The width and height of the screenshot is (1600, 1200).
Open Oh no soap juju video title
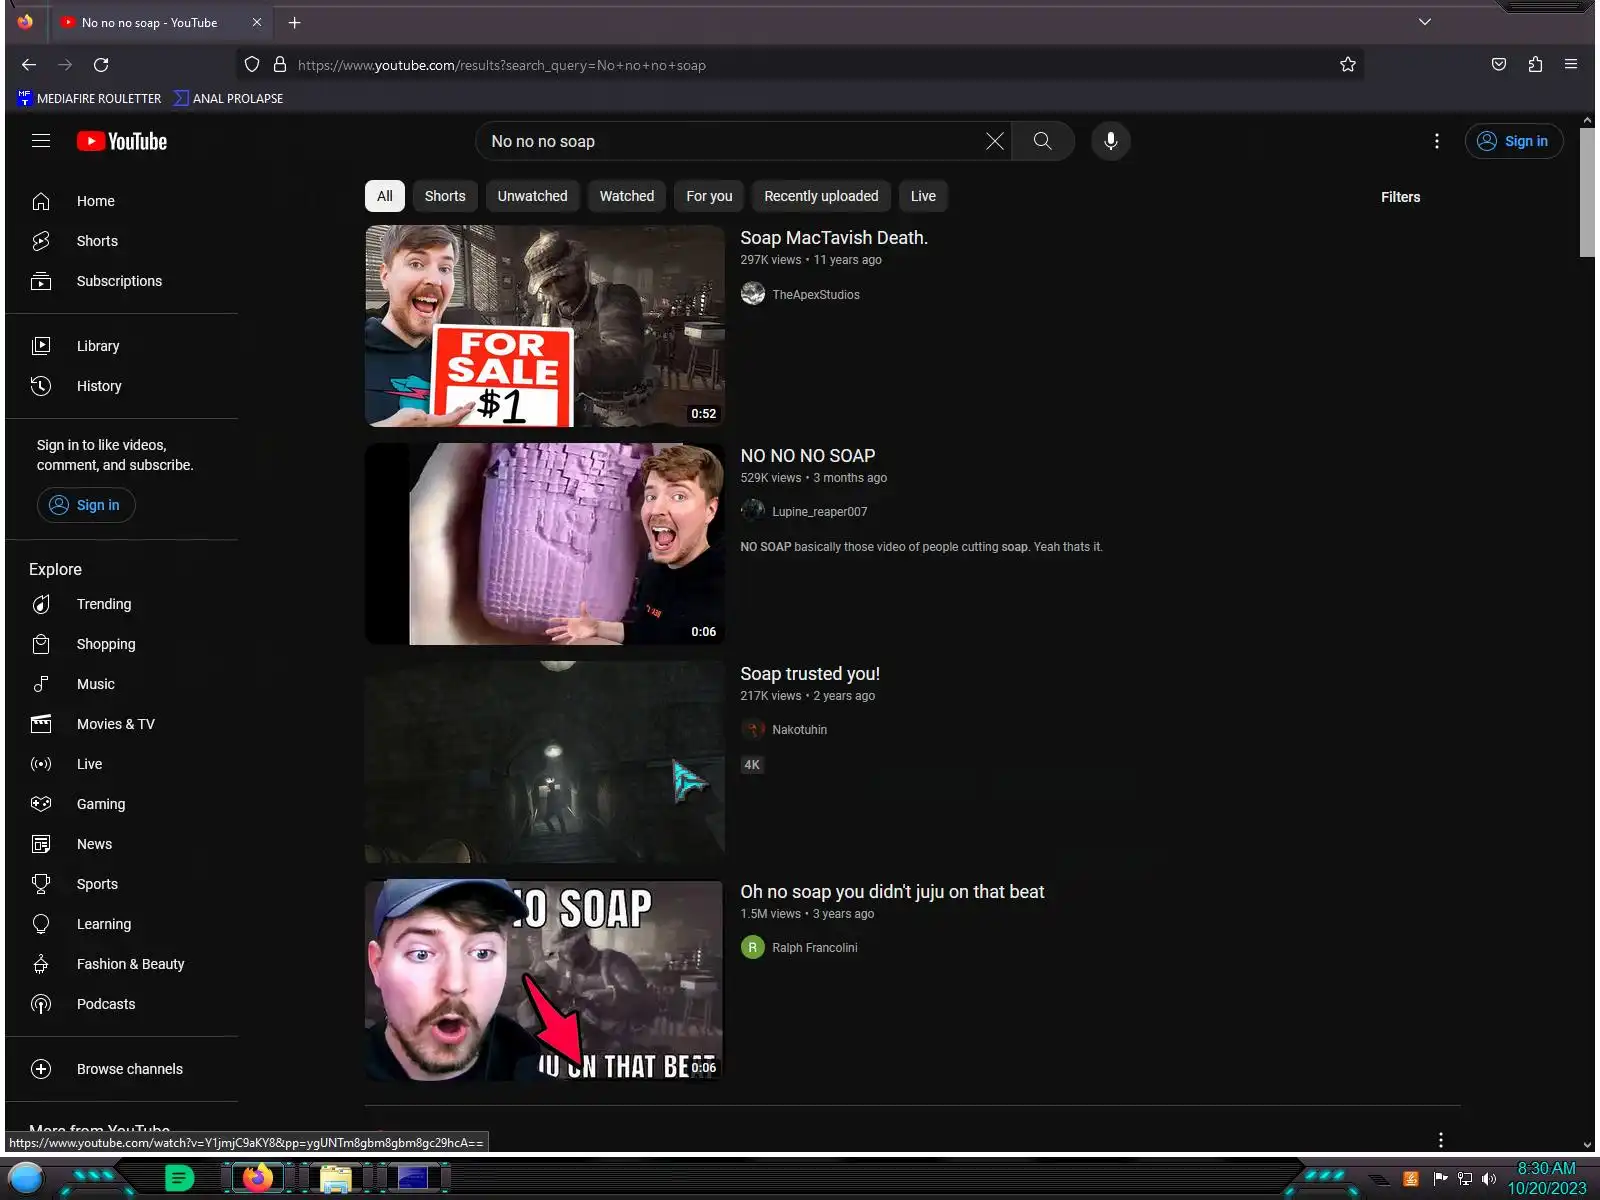[892, 892]
